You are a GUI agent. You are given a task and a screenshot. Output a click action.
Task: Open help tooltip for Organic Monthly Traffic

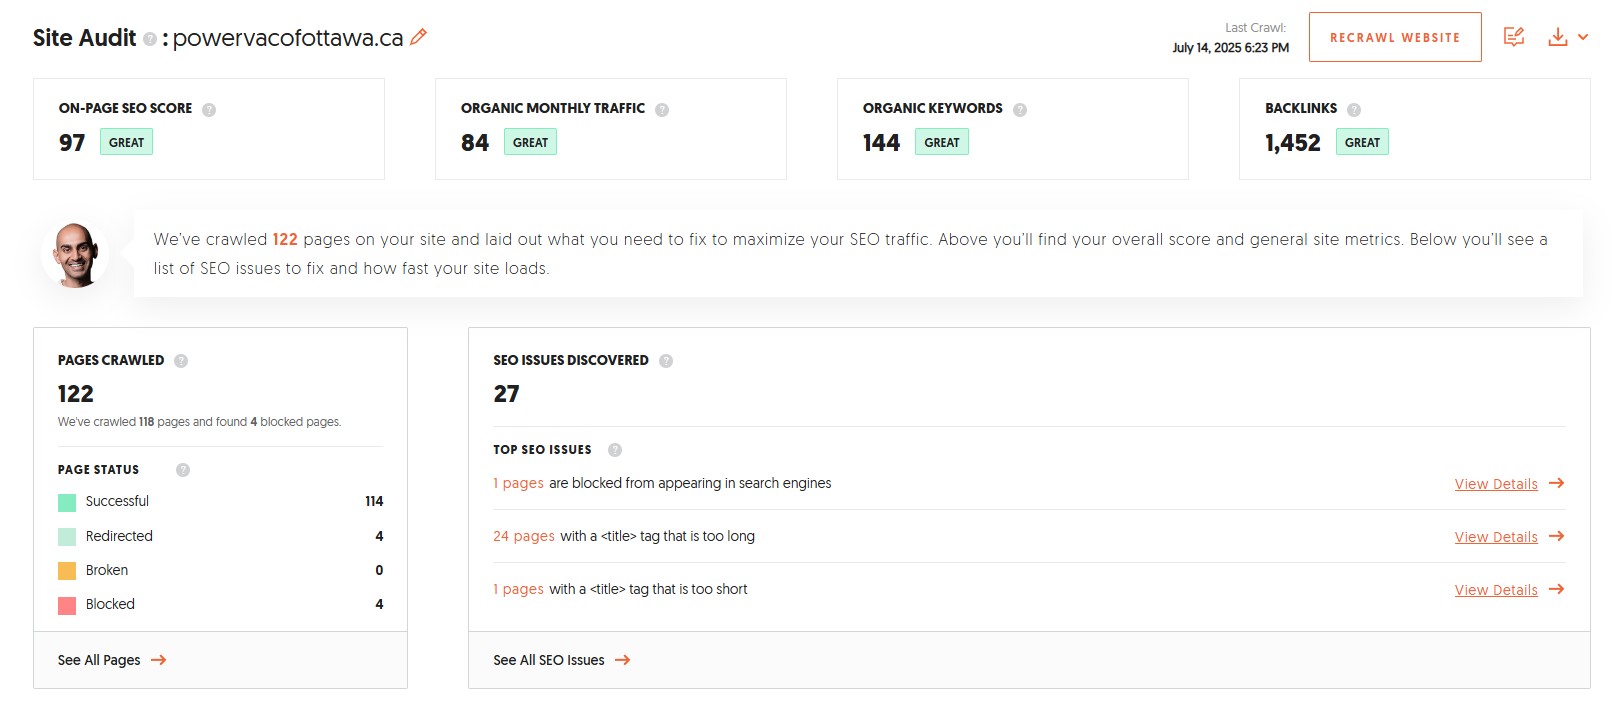(662, 110)
